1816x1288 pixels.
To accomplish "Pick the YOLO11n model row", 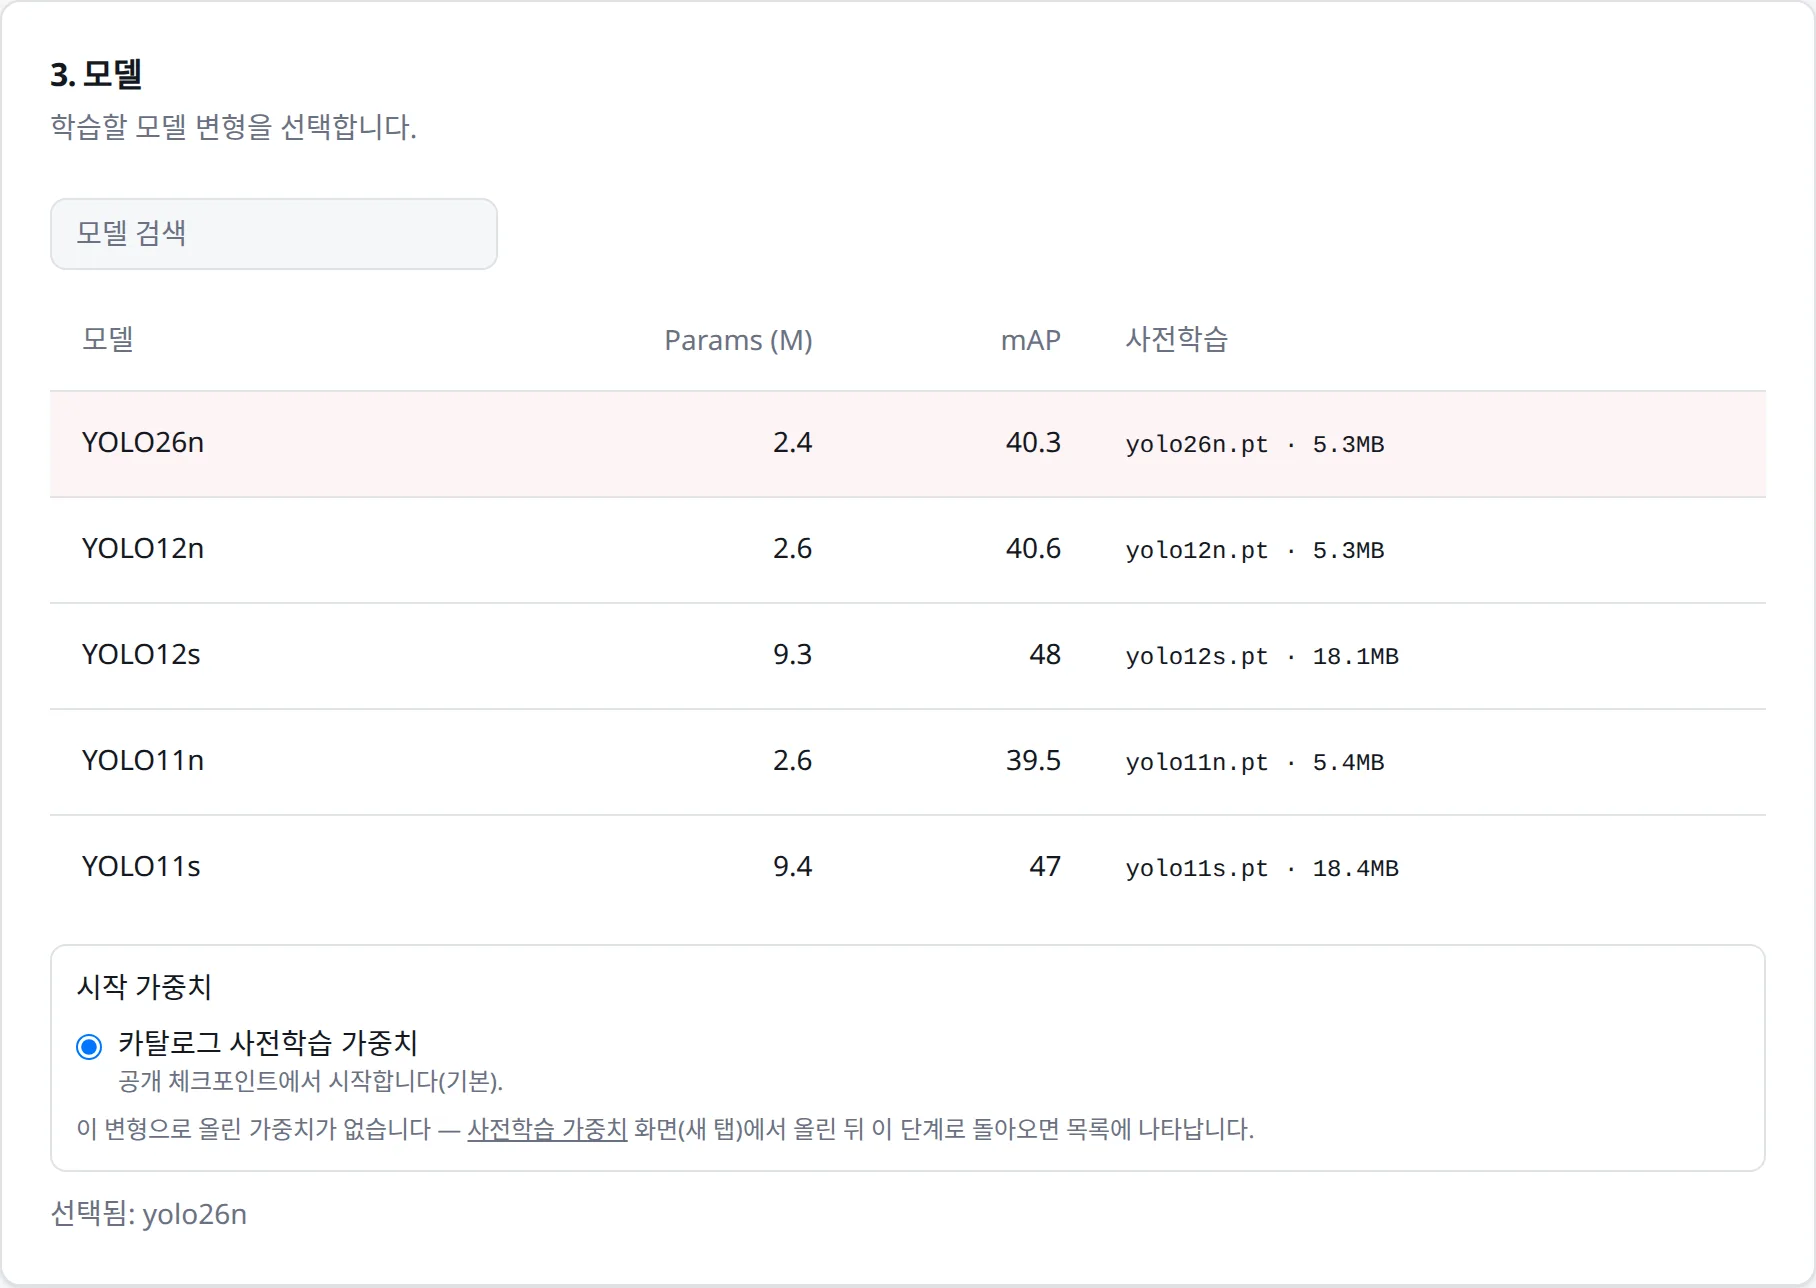I will click(908, 762).
